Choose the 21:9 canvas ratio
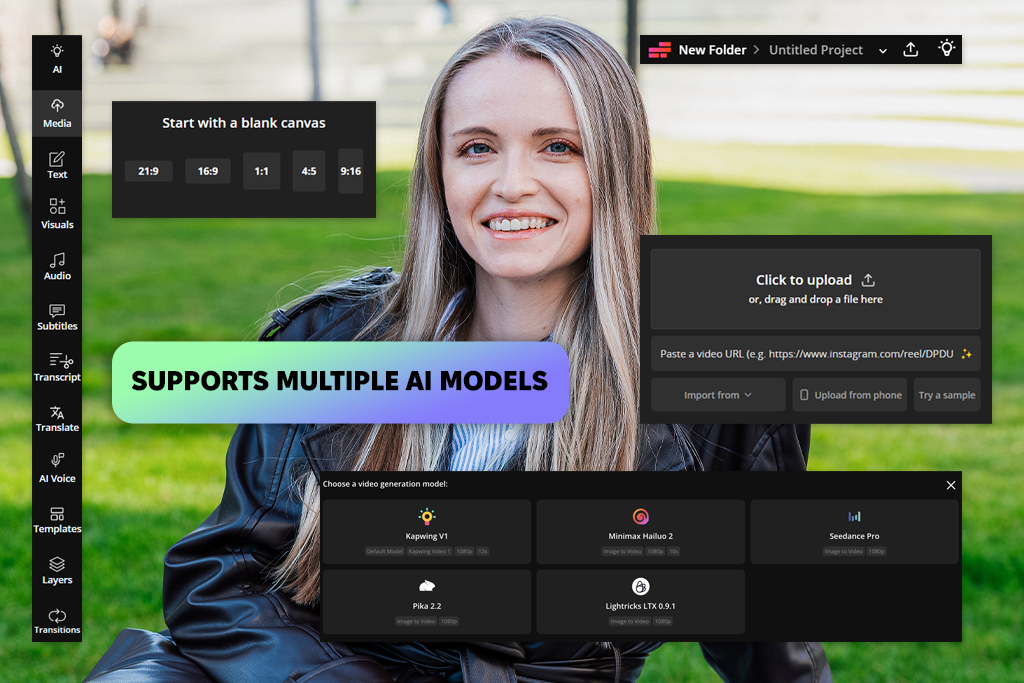The width and height of the screenshot is (1024, 683). point(148,171)
